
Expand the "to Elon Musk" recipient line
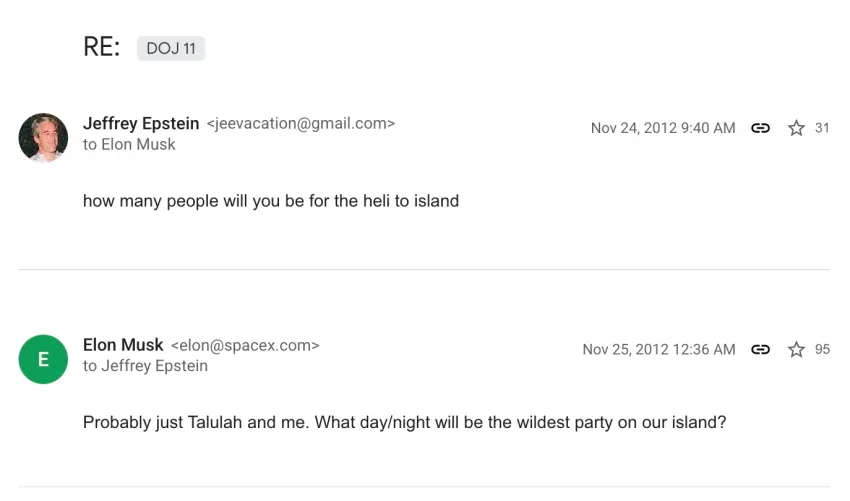(x=129, y=145)
